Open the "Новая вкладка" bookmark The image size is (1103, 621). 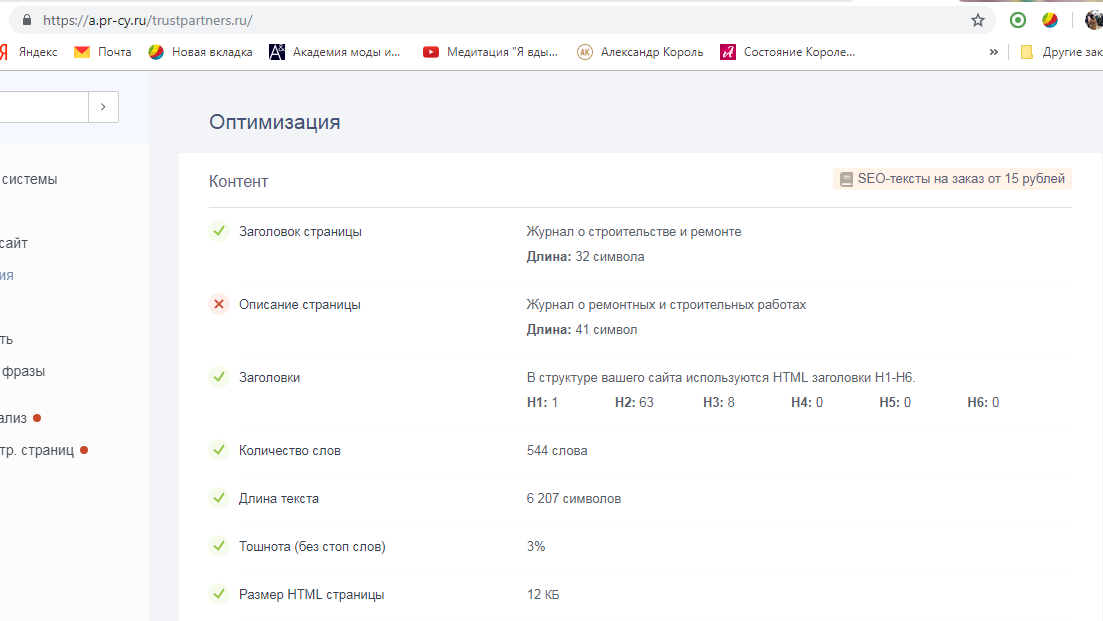[x=200, y=52]
